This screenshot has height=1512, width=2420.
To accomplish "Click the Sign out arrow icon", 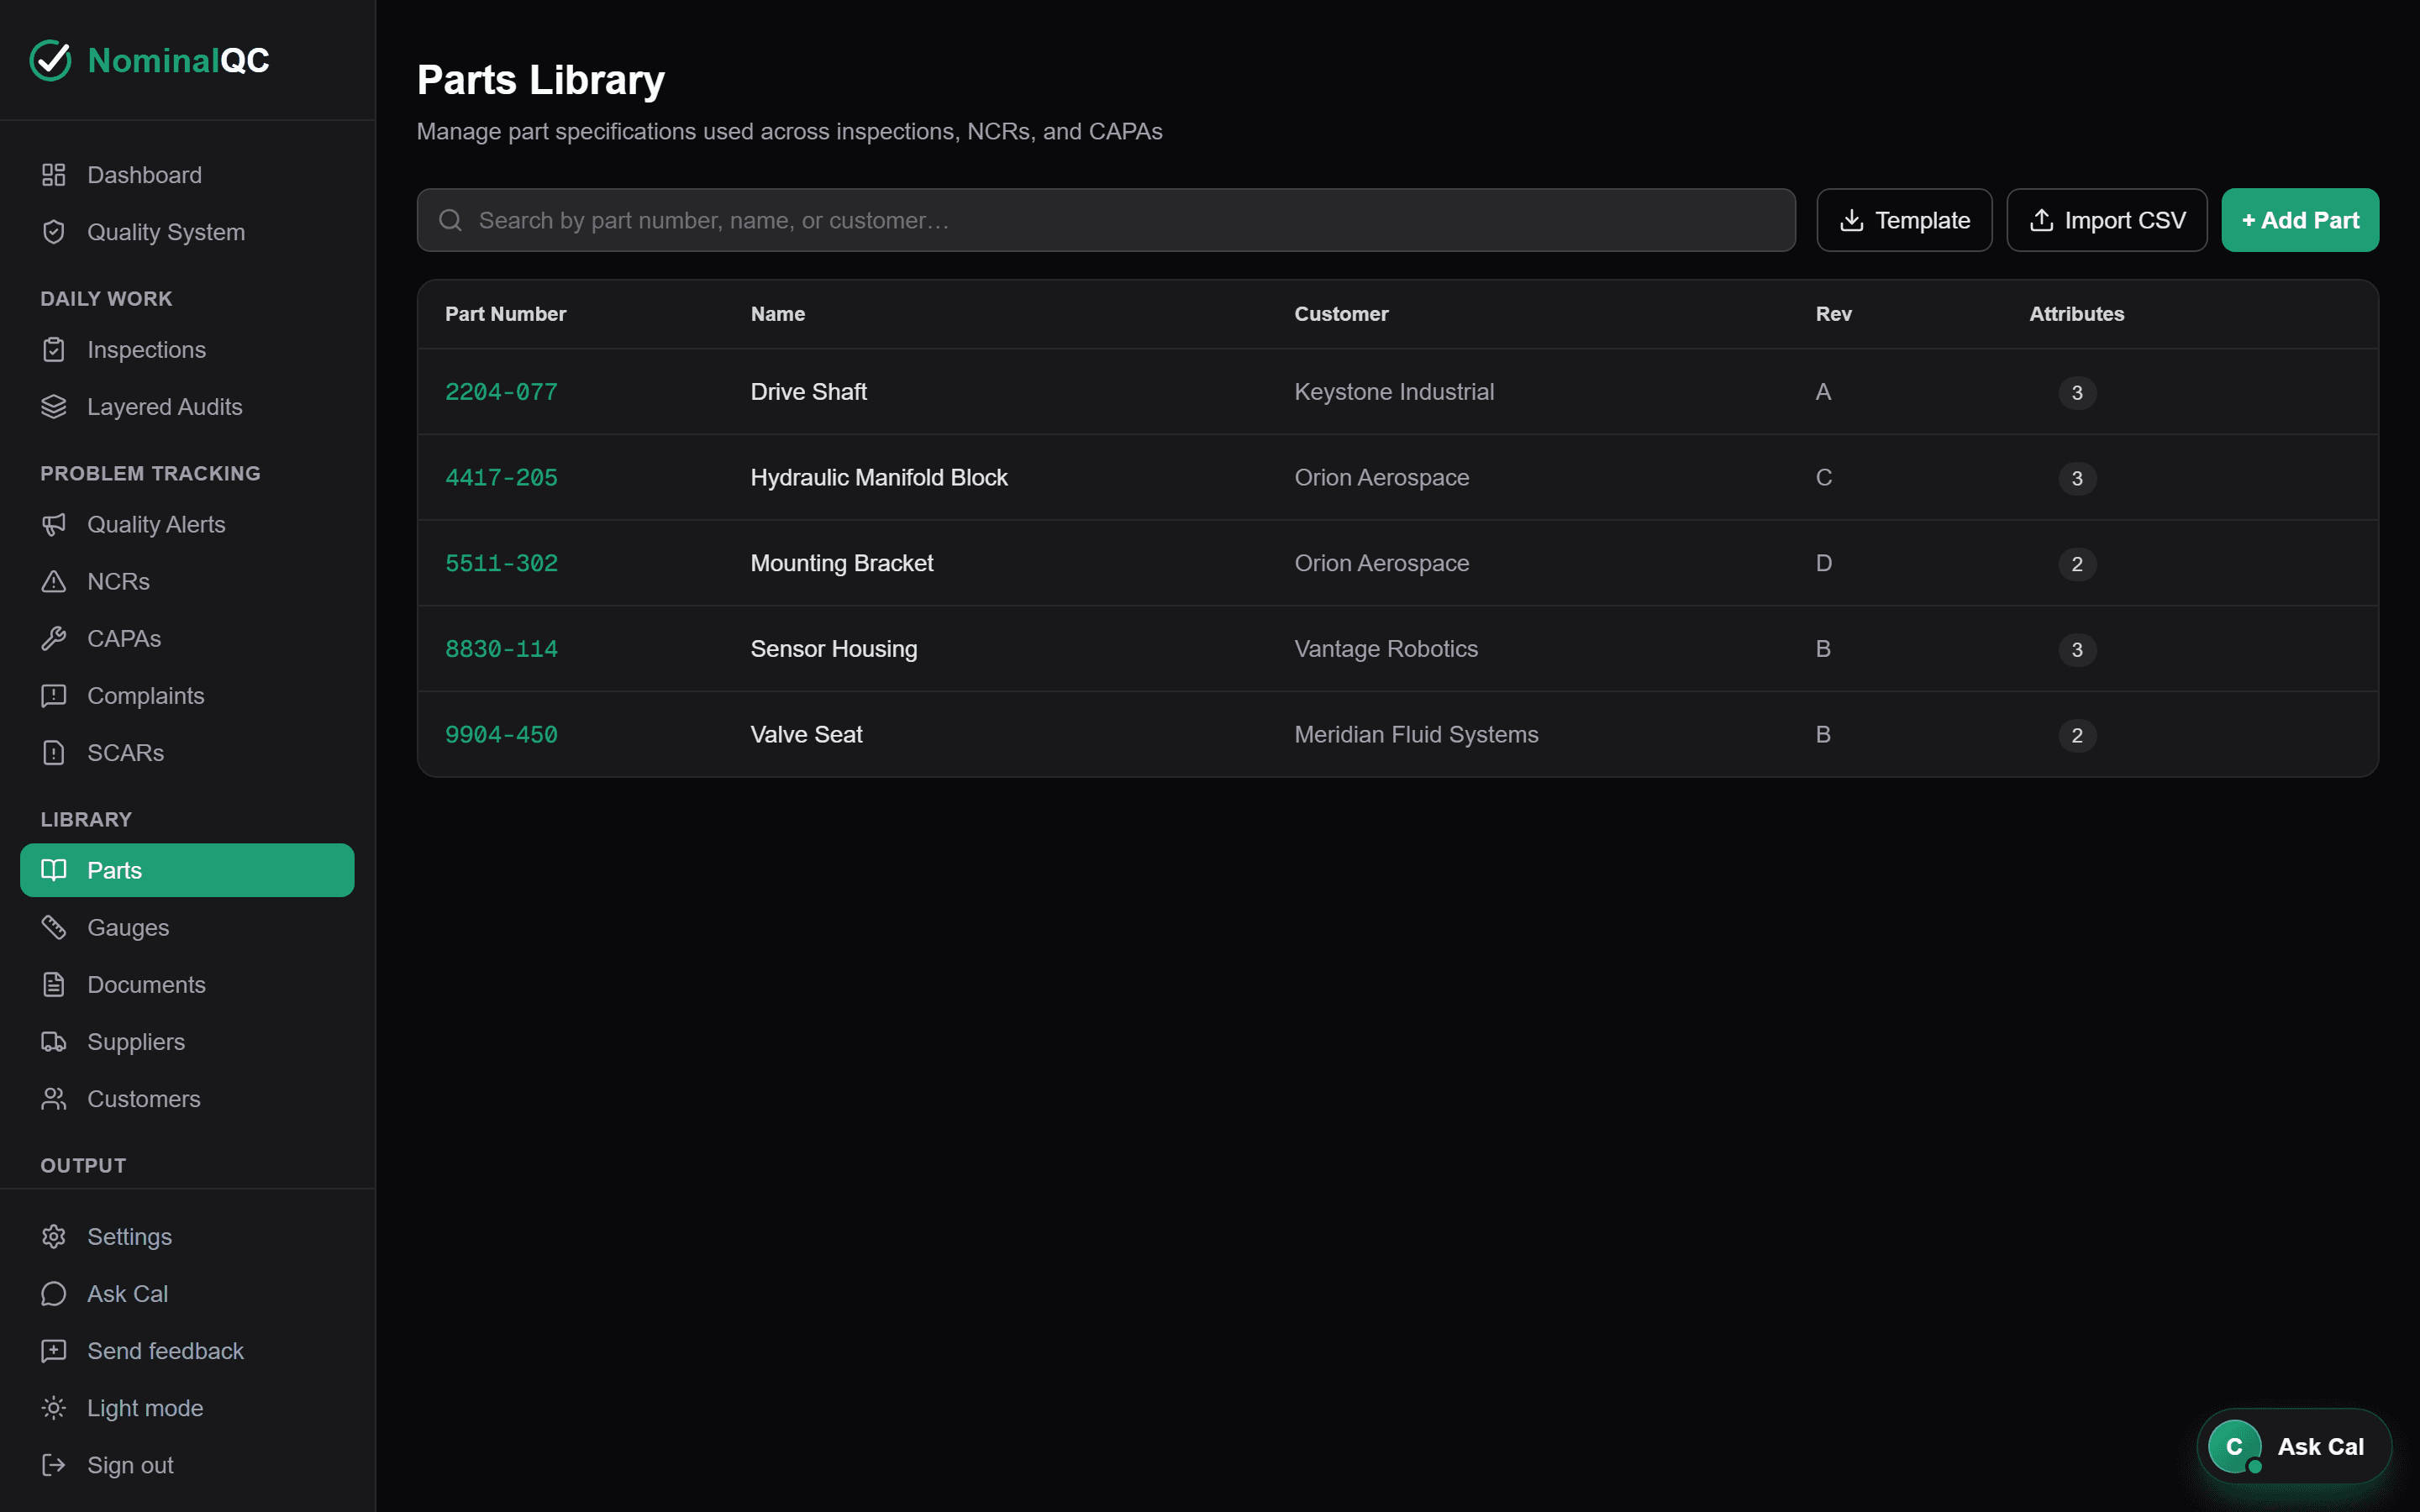I will pyautogui.click(x=54, y=1465).
